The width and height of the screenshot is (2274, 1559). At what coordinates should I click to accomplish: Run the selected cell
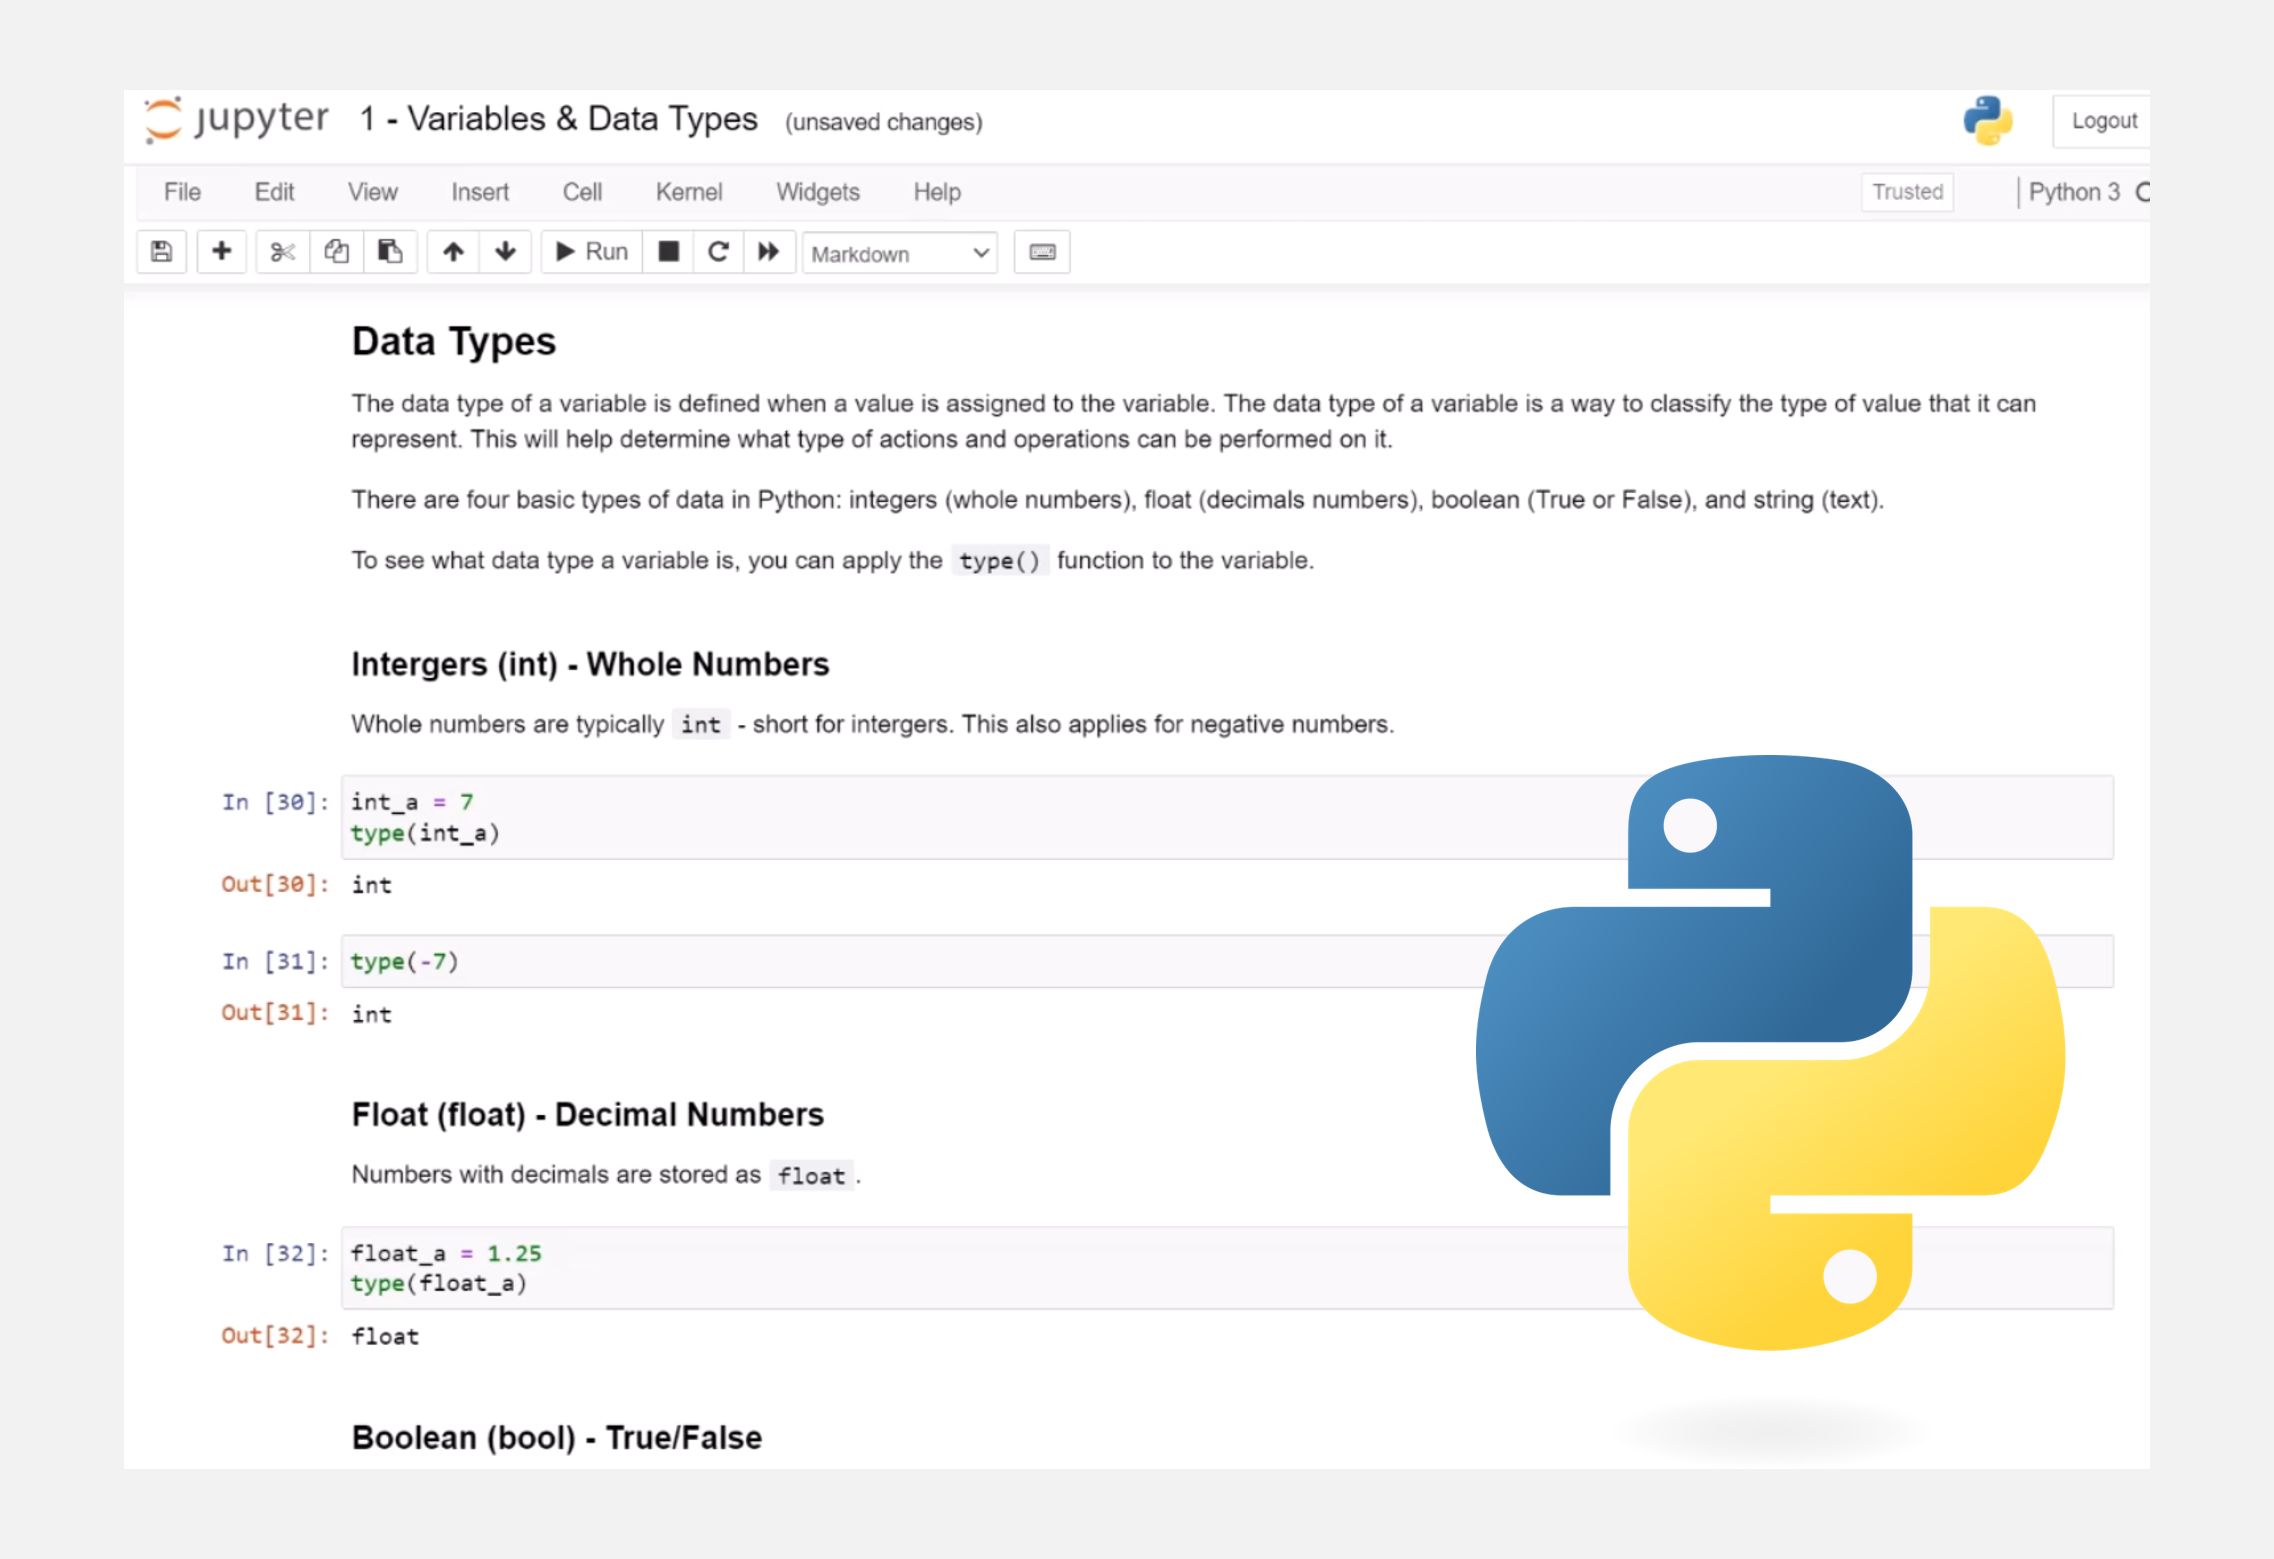tap(590, 252)
